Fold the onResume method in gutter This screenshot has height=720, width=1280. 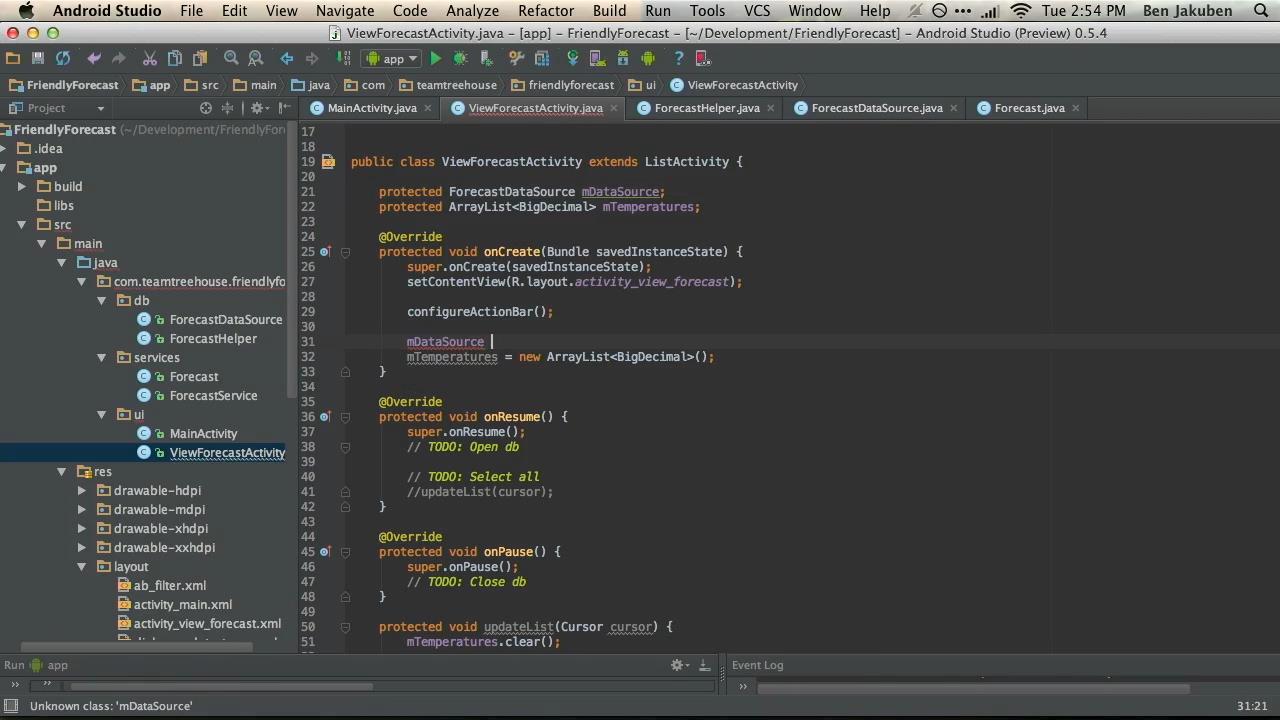pyautogui.click(x=345, y=417)
